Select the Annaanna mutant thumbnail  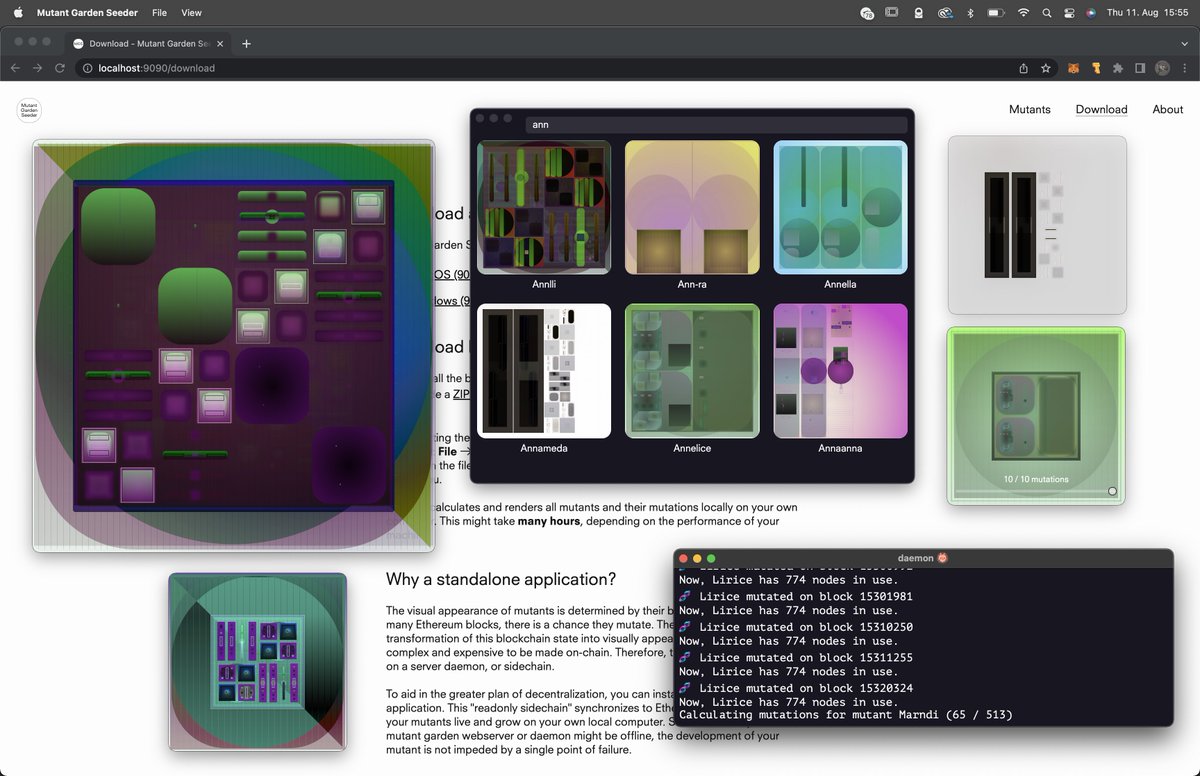tap(840, 371)
